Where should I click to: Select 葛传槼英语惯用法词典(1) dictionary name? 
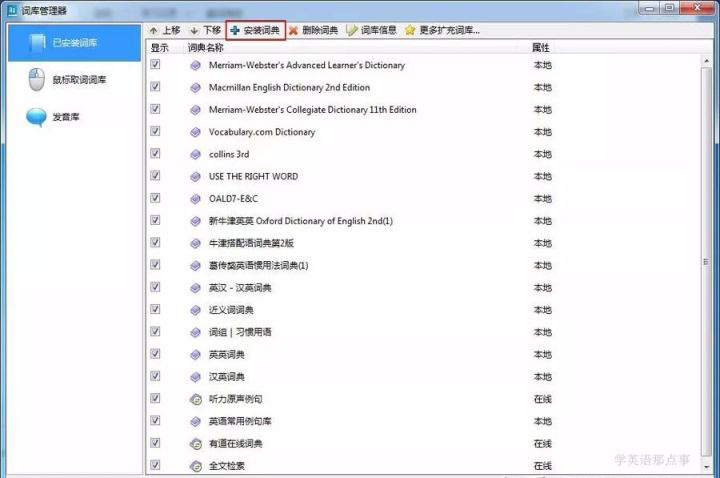(x=259, y=265)
